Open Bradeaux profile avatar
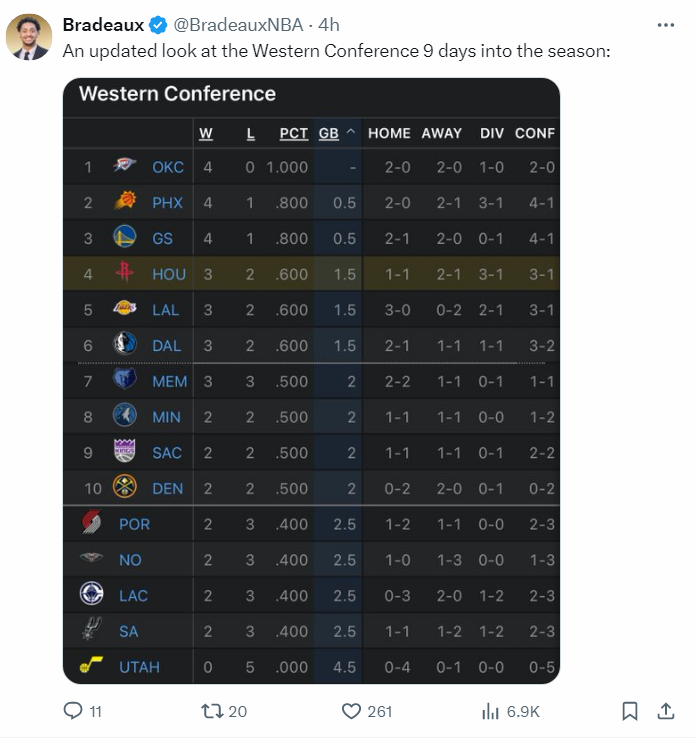 (29, 37)
